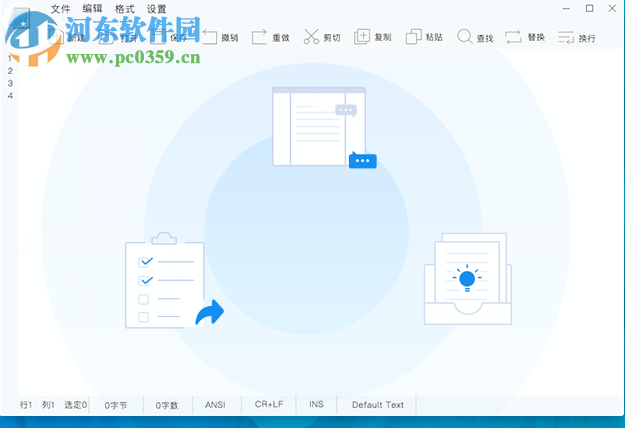Image resolution: width=625 pixels, height=428 pixels.
Task: Click the 保存 save button
Action: coord(169,38)
